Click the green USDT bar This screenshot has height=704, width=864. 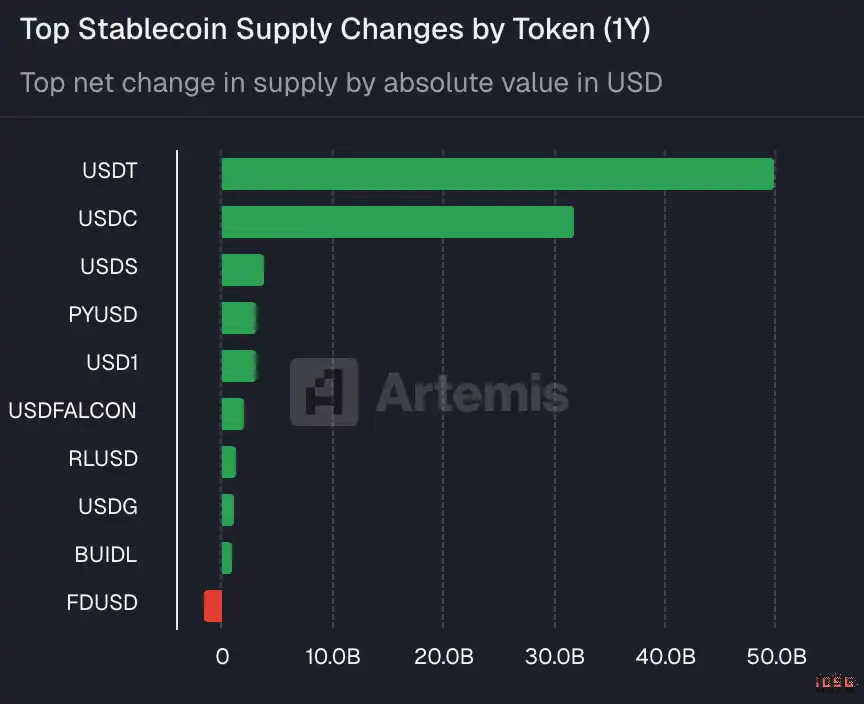[x=497, y=174]
